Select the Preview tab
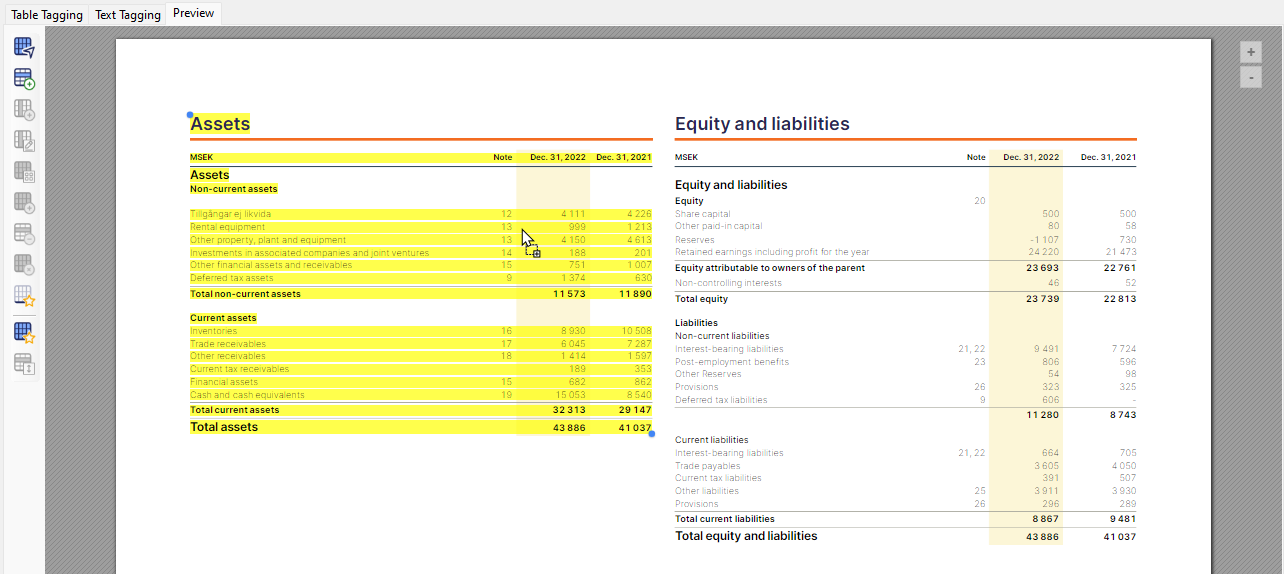 coord(193,13)
